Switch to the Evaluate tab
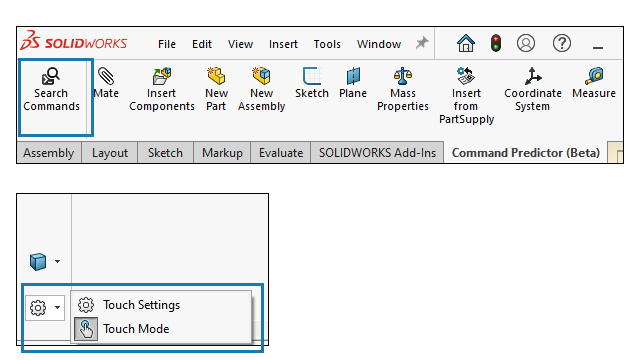Image resolution: width=640 pixels, height=360 pixels. (x=281, y=153)
